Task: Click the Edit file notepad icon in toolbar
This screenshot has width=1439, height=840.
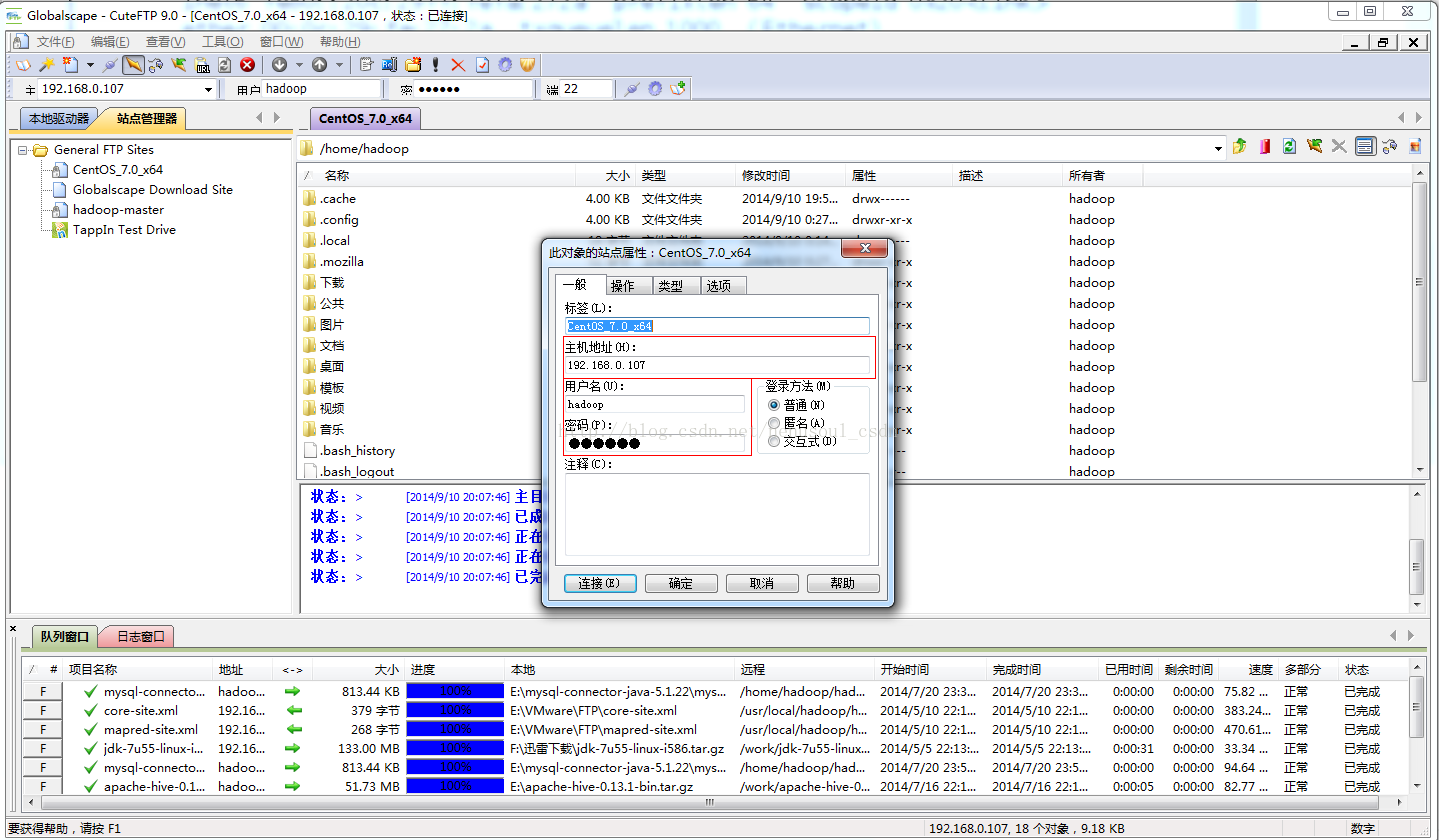Action: 366,65
